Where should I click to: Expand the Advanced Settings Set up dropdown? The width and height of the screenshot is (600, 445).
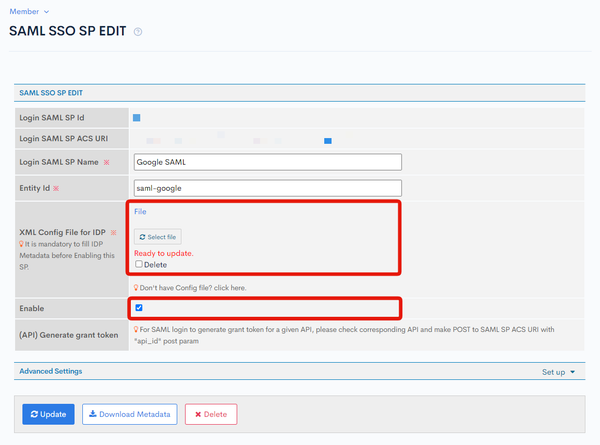pyautogui.click(x=558, y=372)
